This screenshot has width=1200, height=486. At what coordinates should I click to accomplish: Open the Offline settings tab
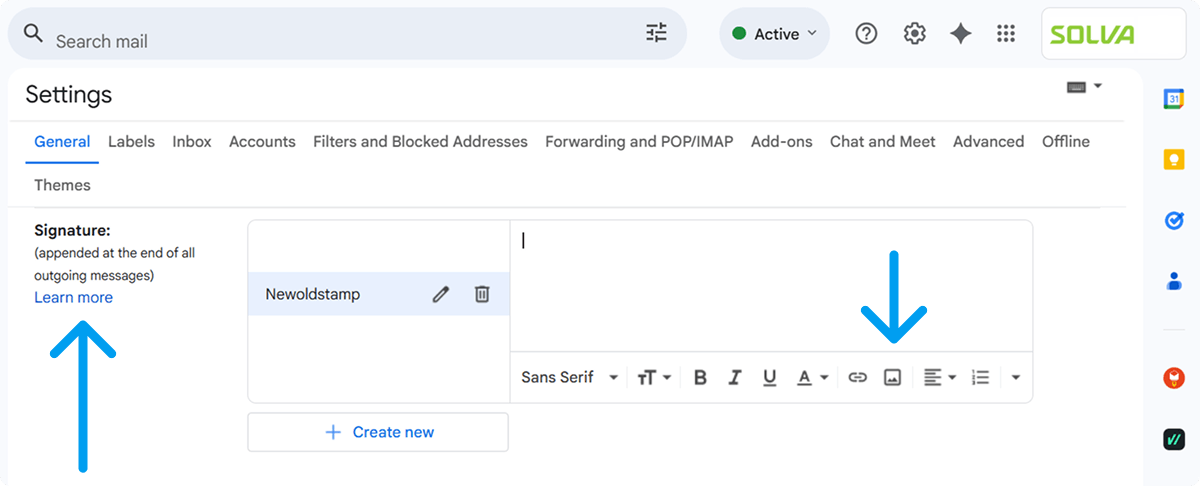1066,141
